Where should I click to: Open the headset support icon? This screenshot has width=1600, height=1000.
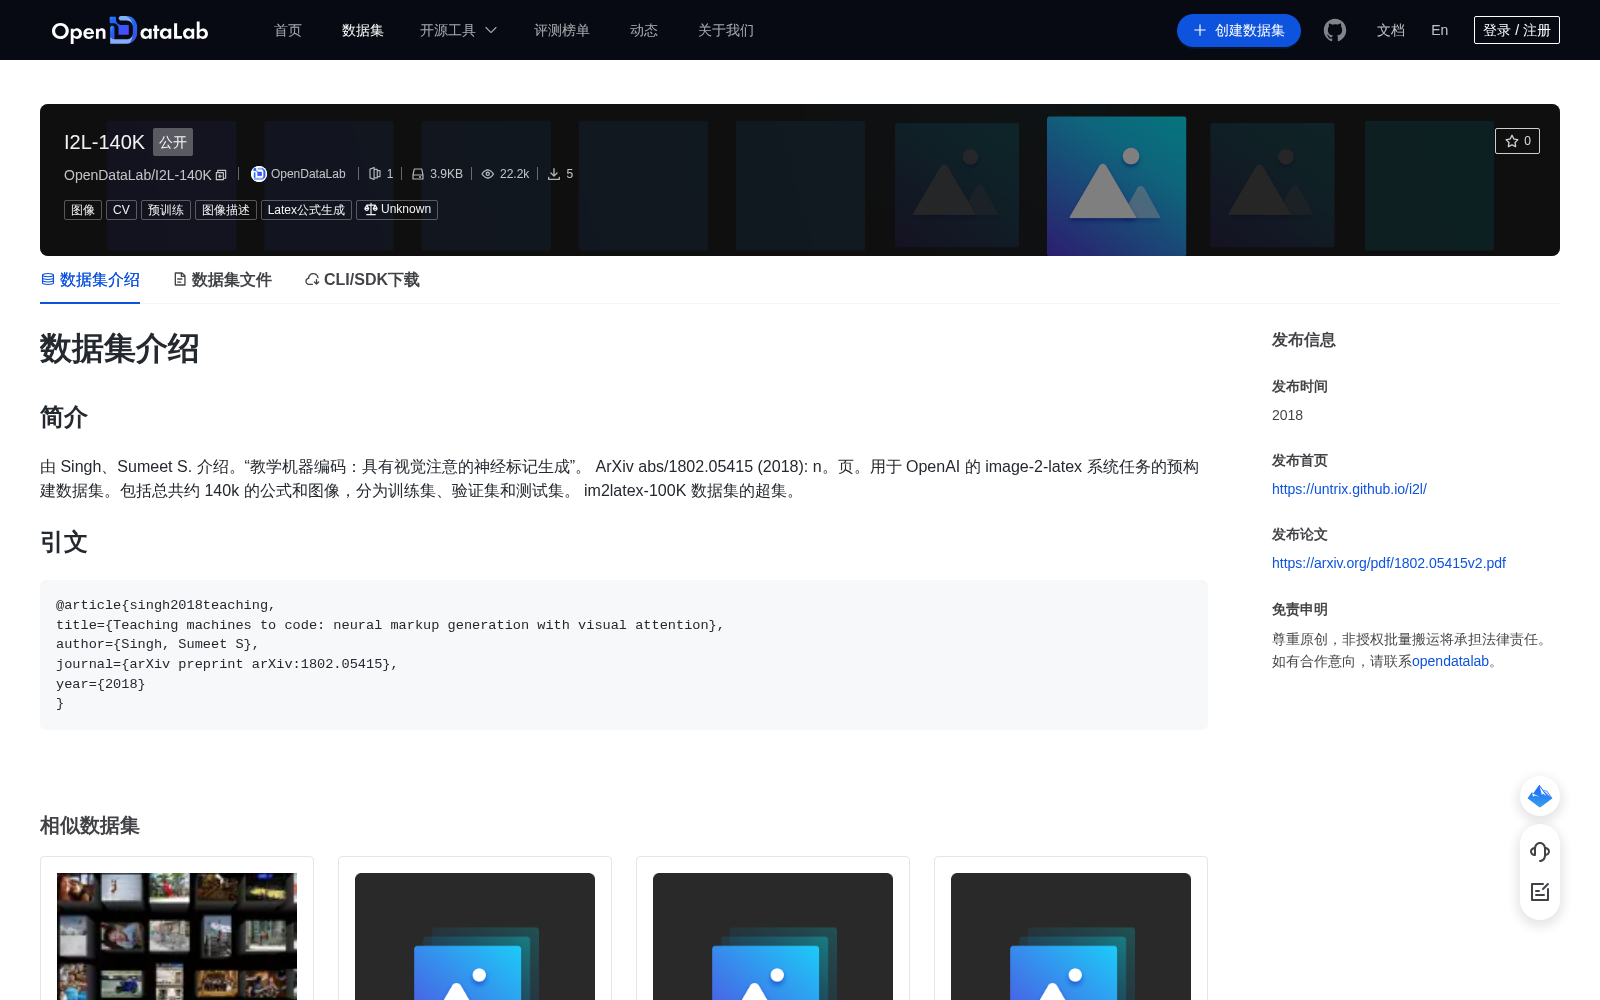(x=1540, y=852)
